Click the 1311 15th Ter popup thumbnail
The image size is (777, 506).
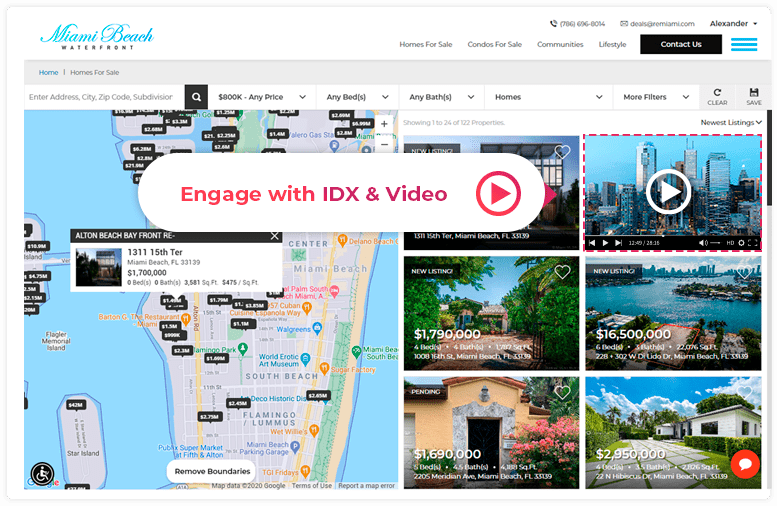[99, 267]
